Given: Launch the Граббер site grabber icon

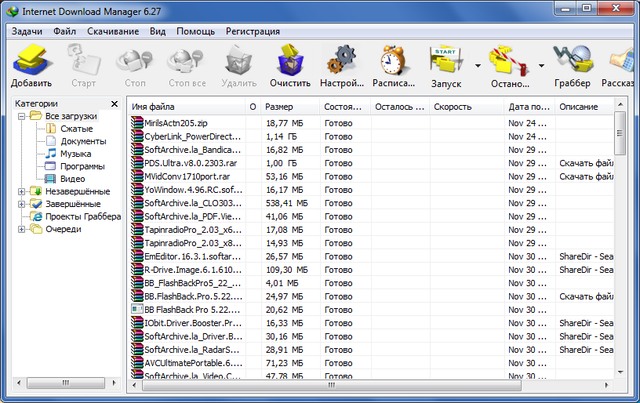Looking at the screenshot, I should point(572,64).
